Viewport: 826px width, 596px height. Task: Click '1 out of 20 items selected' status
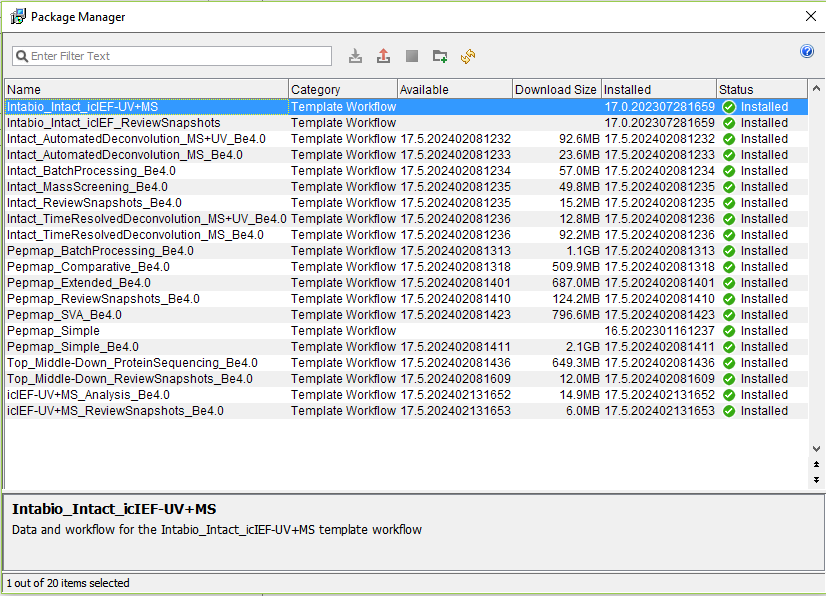[x=68, y=583]
